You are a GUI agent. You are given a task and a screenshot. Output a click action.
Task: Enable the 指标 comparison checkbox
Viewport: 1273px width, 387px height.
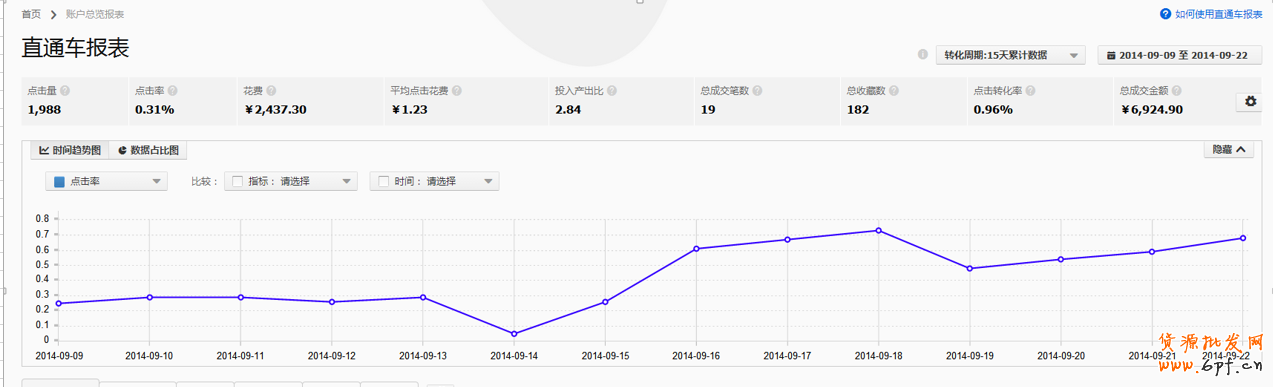point(237,181)
